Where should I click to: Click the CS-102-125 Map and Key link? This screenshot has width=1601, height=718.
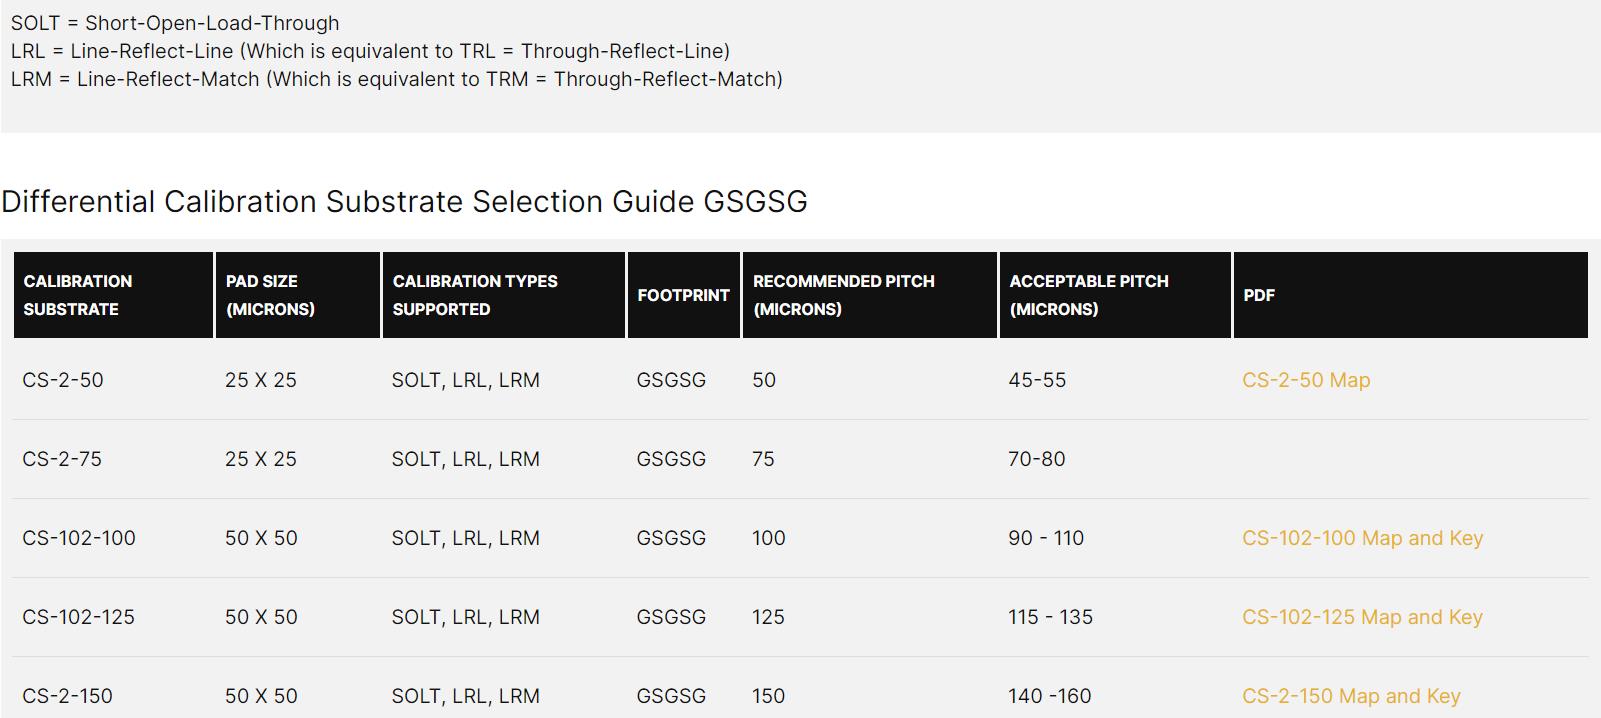(1362, 617)
